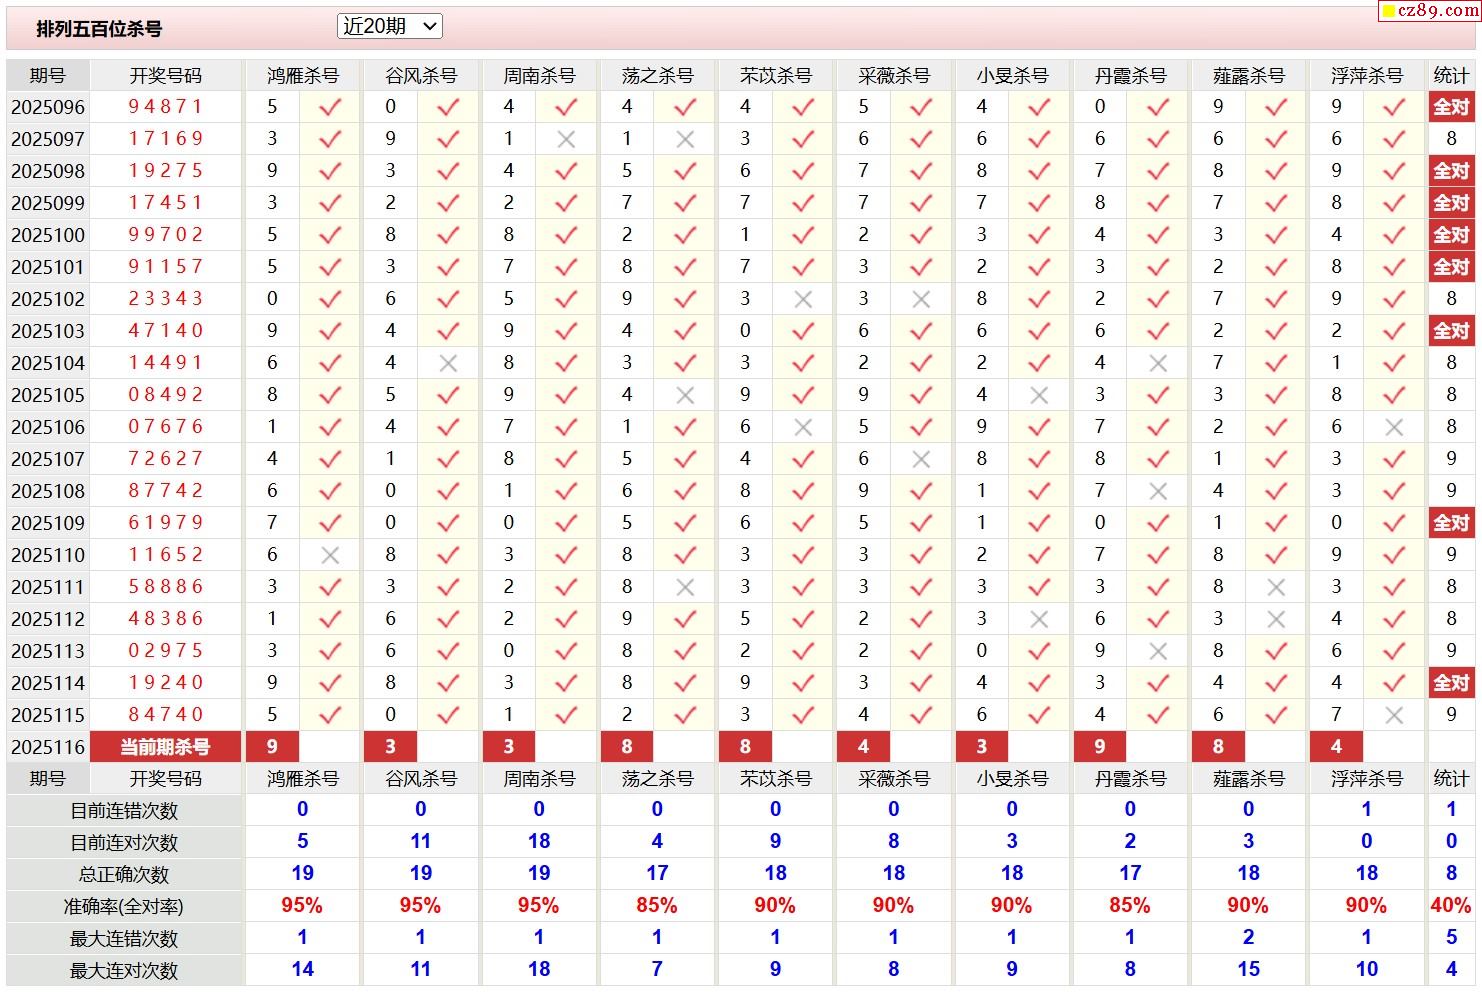Click current kill number 9 under 丹霞杀号
This screenshot has width=1482, height=994.
click(x=1100, y=747)
